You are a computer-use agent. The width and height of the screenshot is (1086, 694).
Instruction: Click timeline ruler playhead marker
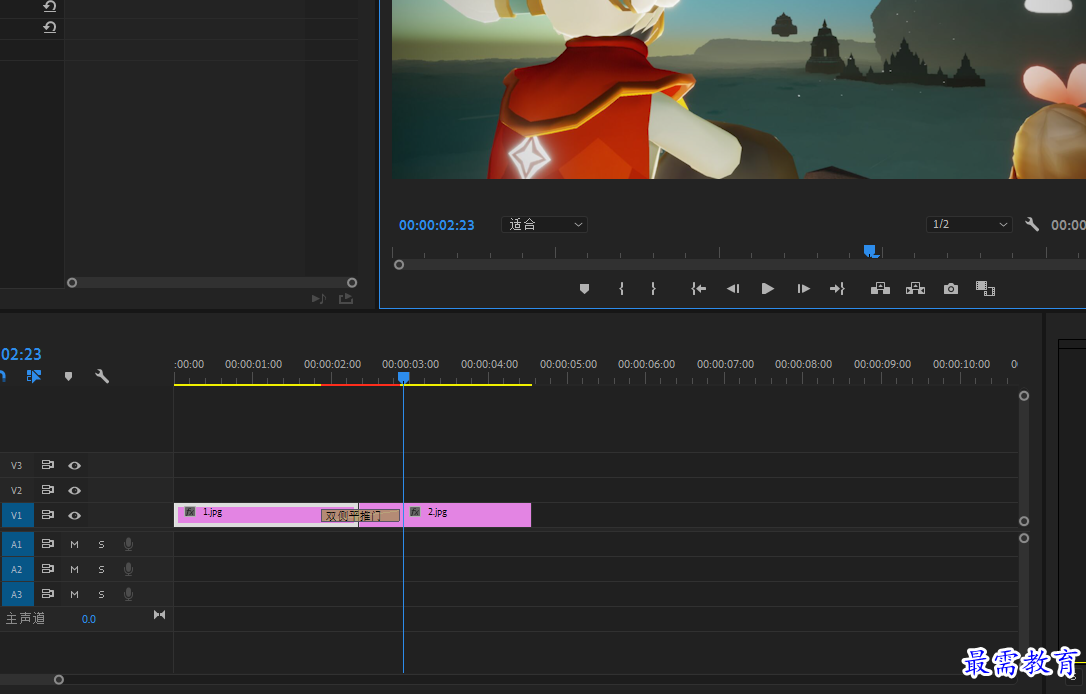tap(404, 377)
